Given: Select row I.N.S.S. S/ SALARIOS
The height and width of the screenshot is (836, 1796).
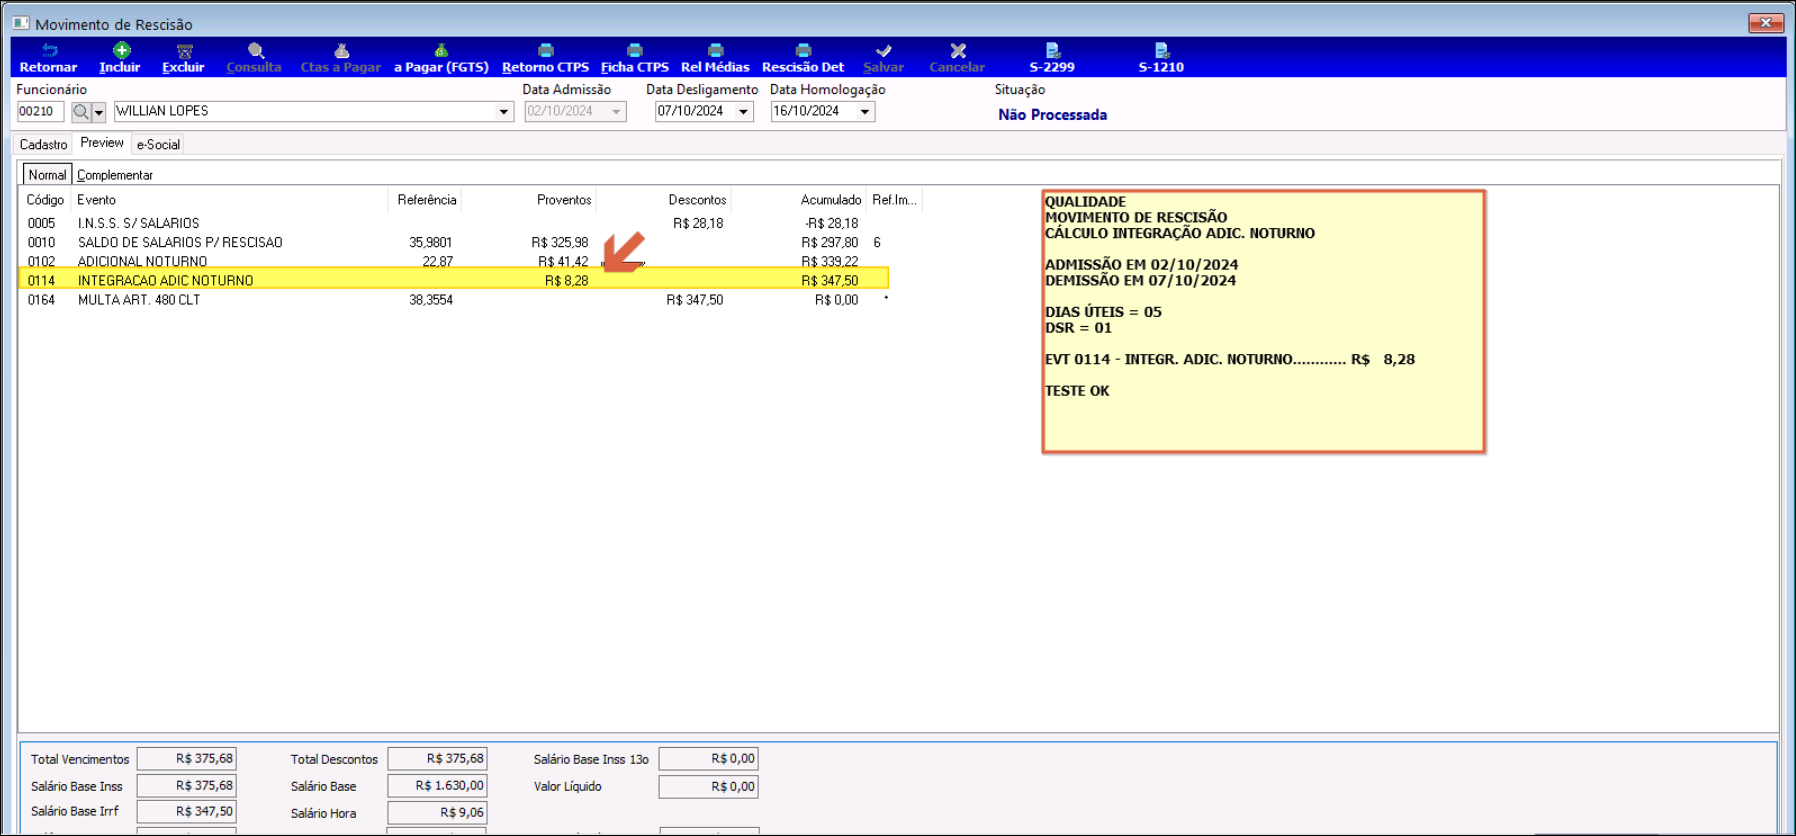Looking at the screenshot, I should (x=454, y=223).
